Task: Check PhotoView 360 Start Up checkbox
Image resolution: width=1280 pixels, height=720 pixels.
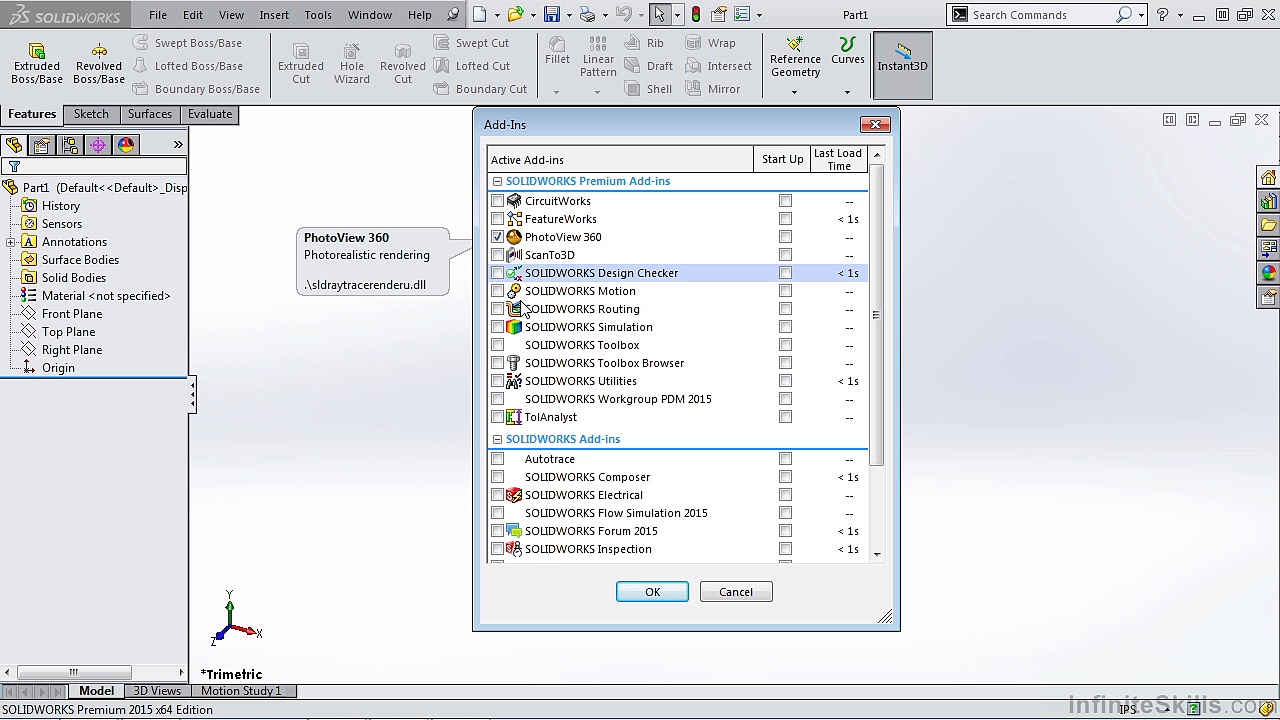Action: pos(785,237)
